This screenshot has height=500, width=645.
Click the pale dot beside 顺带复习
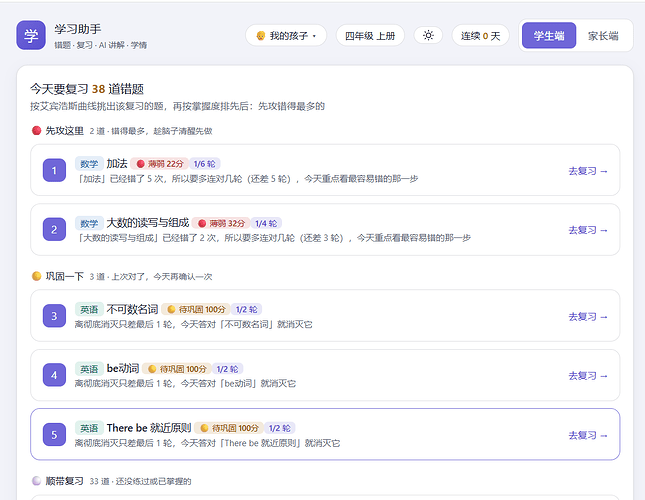[x=37, y=481]
